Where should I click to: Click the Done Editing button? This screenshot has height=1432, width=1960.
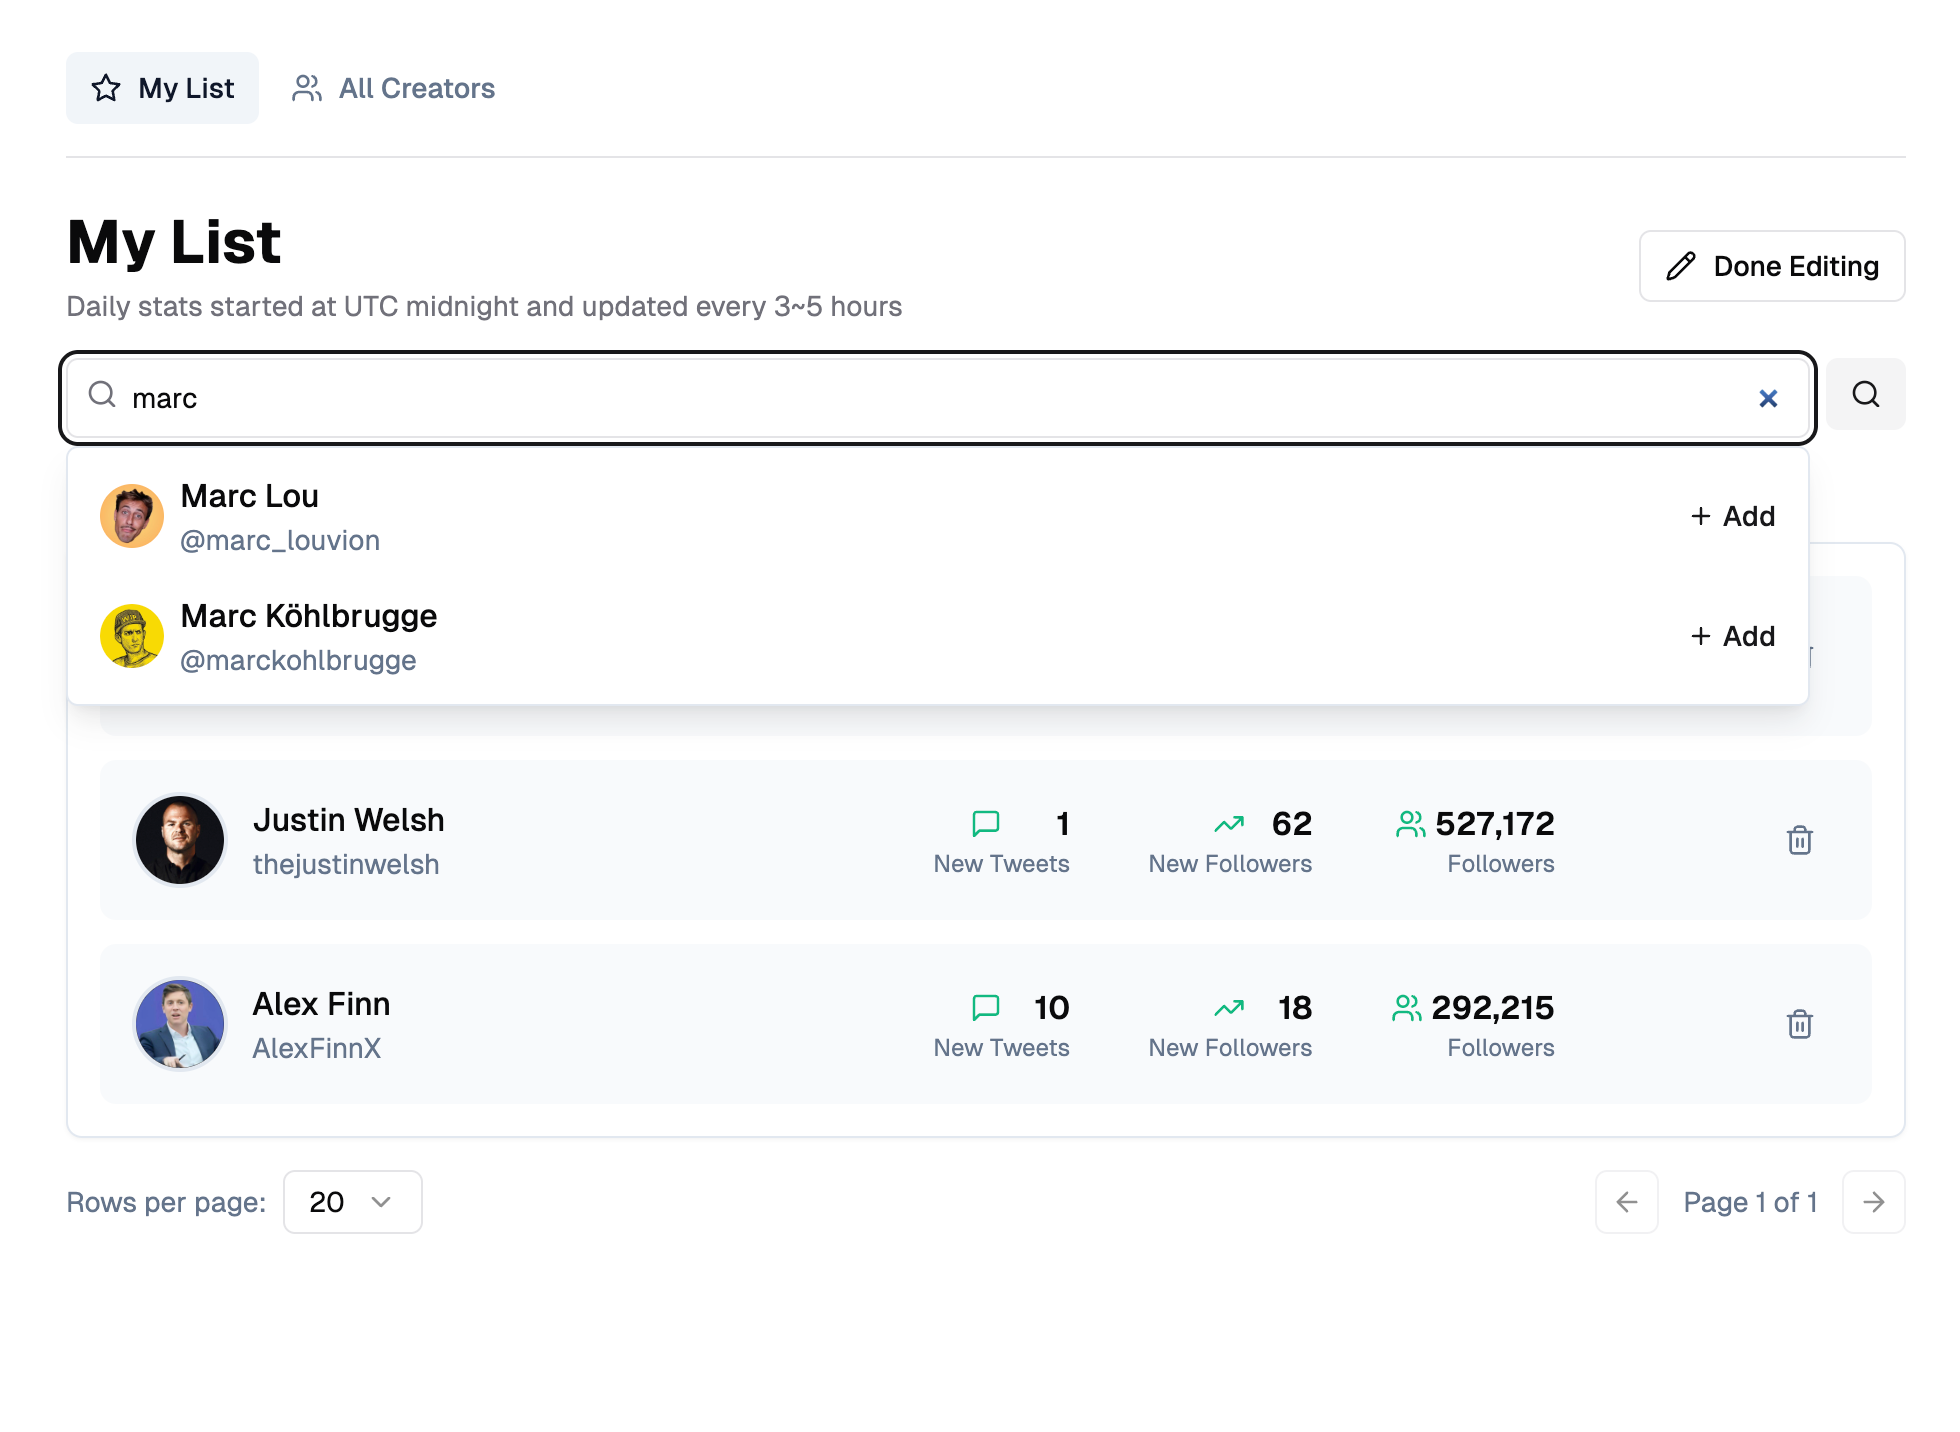1772,266
